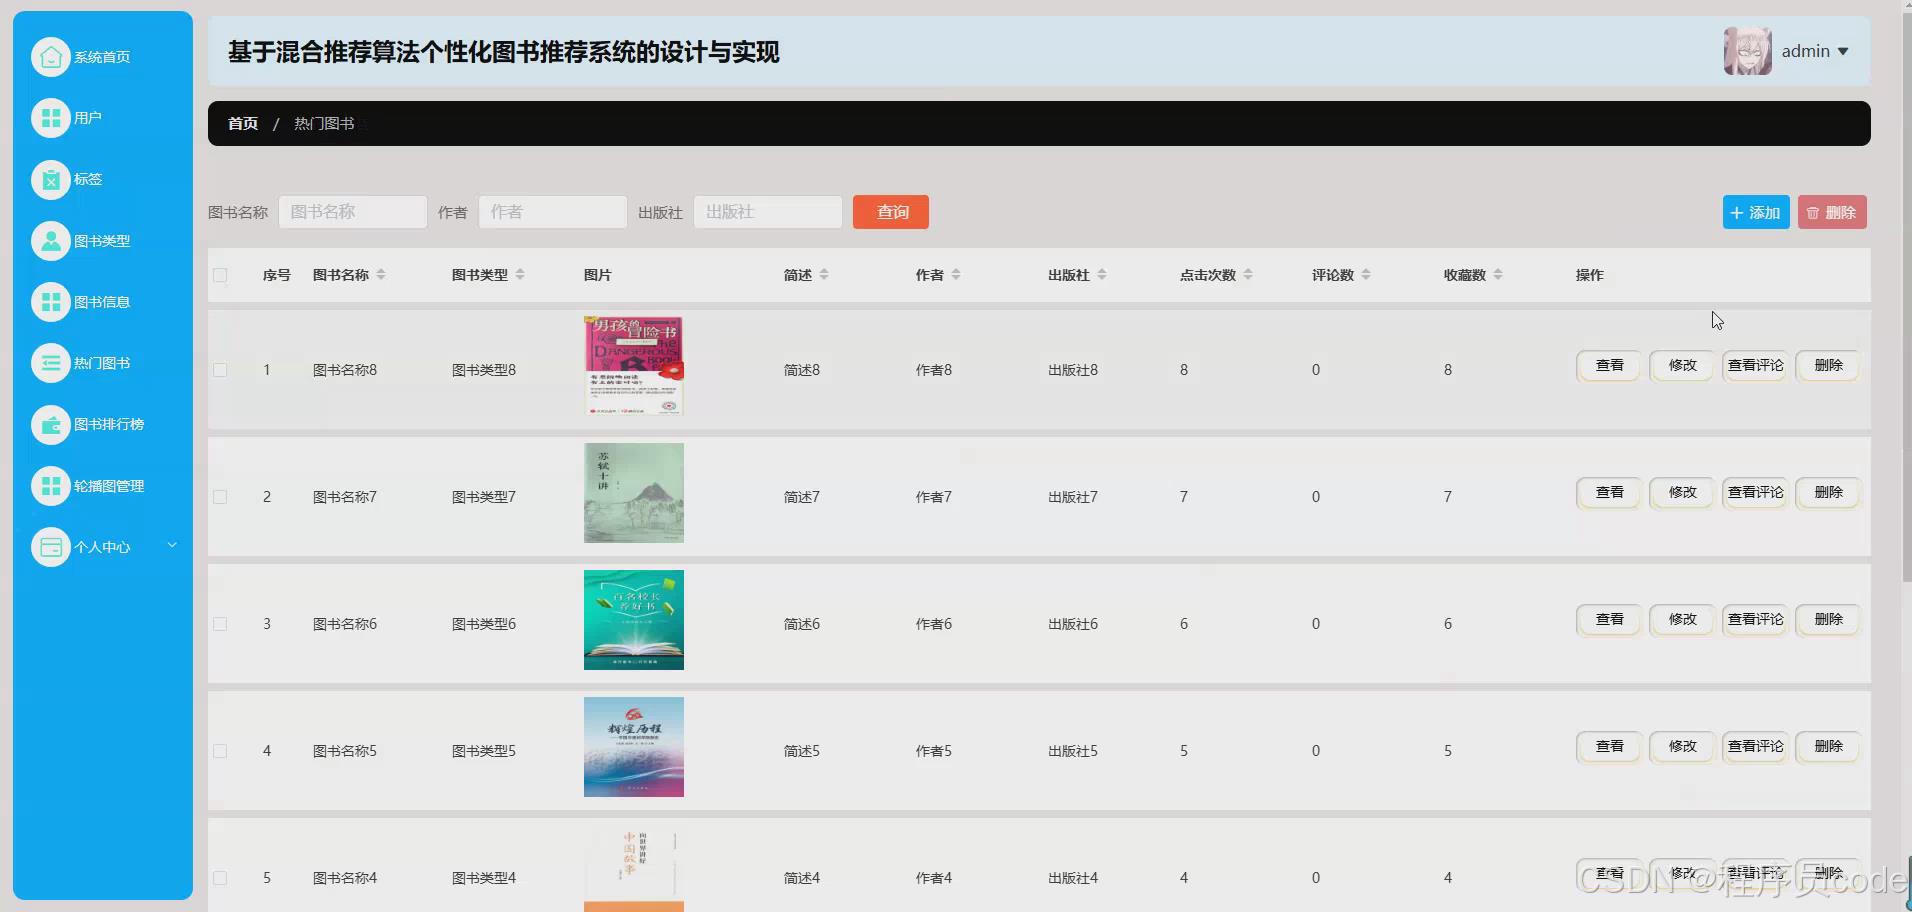Click the 首页 breadcrumb link
1912x912 pixels.
pyautogui.click(x=243, y=124)
